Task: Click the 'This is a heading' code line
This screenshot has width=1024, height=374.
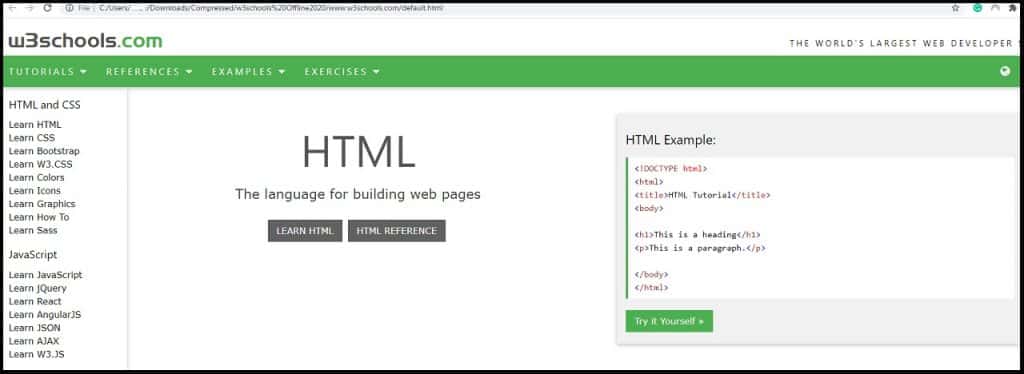Action: click(697, 235)
